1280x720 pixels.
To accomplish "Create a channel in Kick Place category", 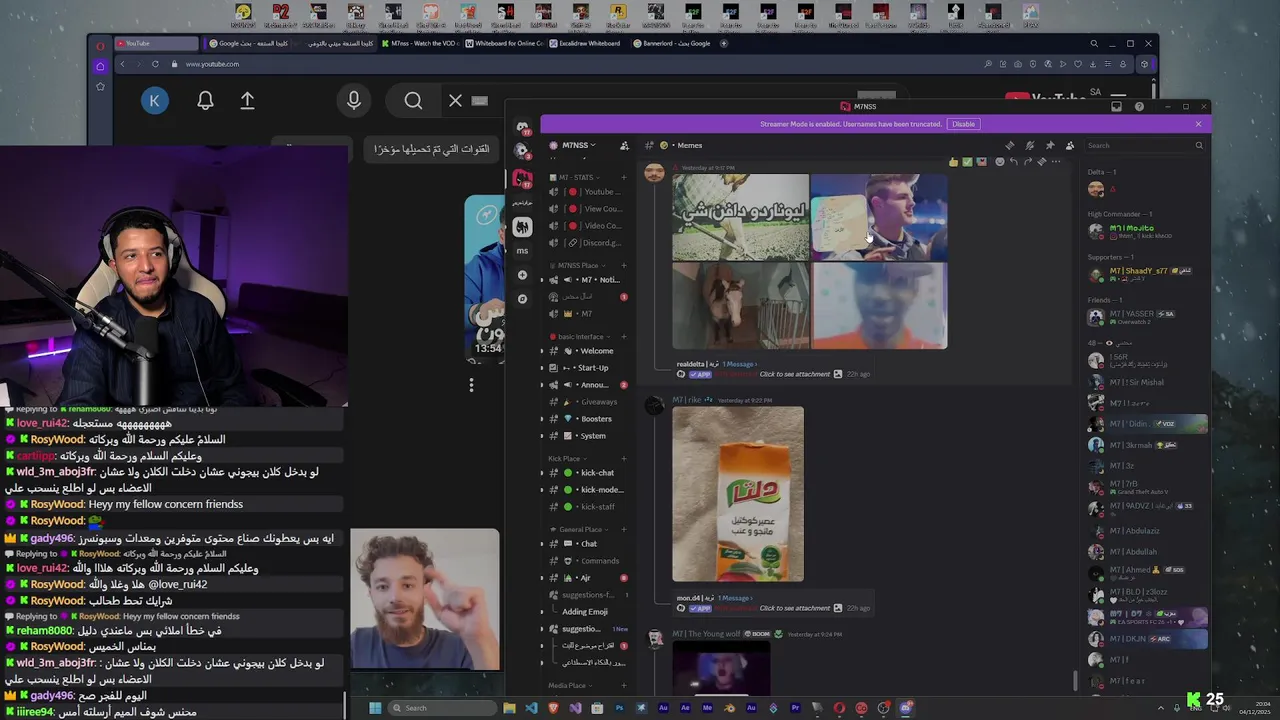I will tap(624, 458).
